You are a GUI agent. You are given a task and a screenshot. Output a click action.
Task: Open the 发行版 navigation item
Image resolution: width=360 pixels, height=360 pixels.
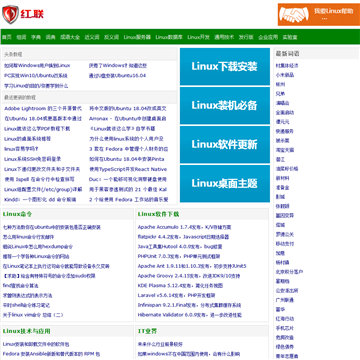pos(246,37)
